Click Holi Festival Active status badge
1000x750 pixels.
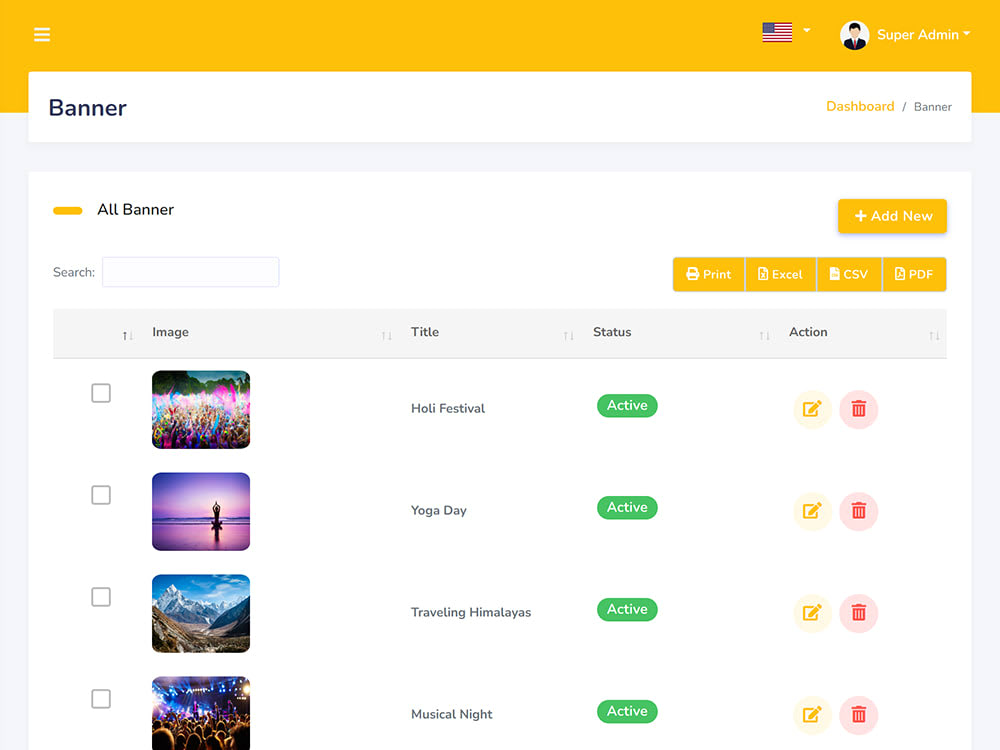tap(627, 406)
